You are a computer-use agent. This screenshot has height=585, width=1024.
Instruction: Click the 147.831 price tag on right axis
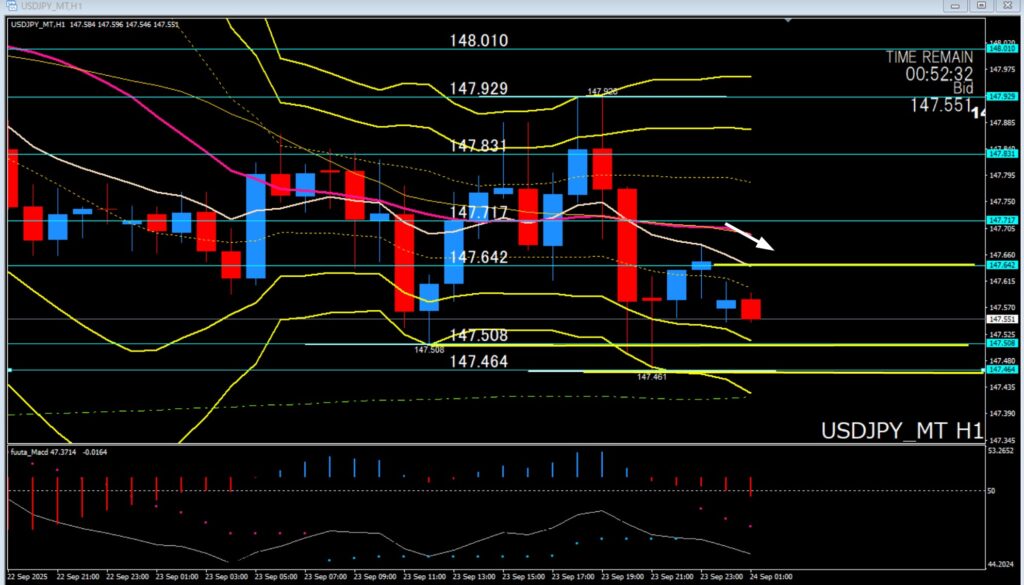point(1000,153)
